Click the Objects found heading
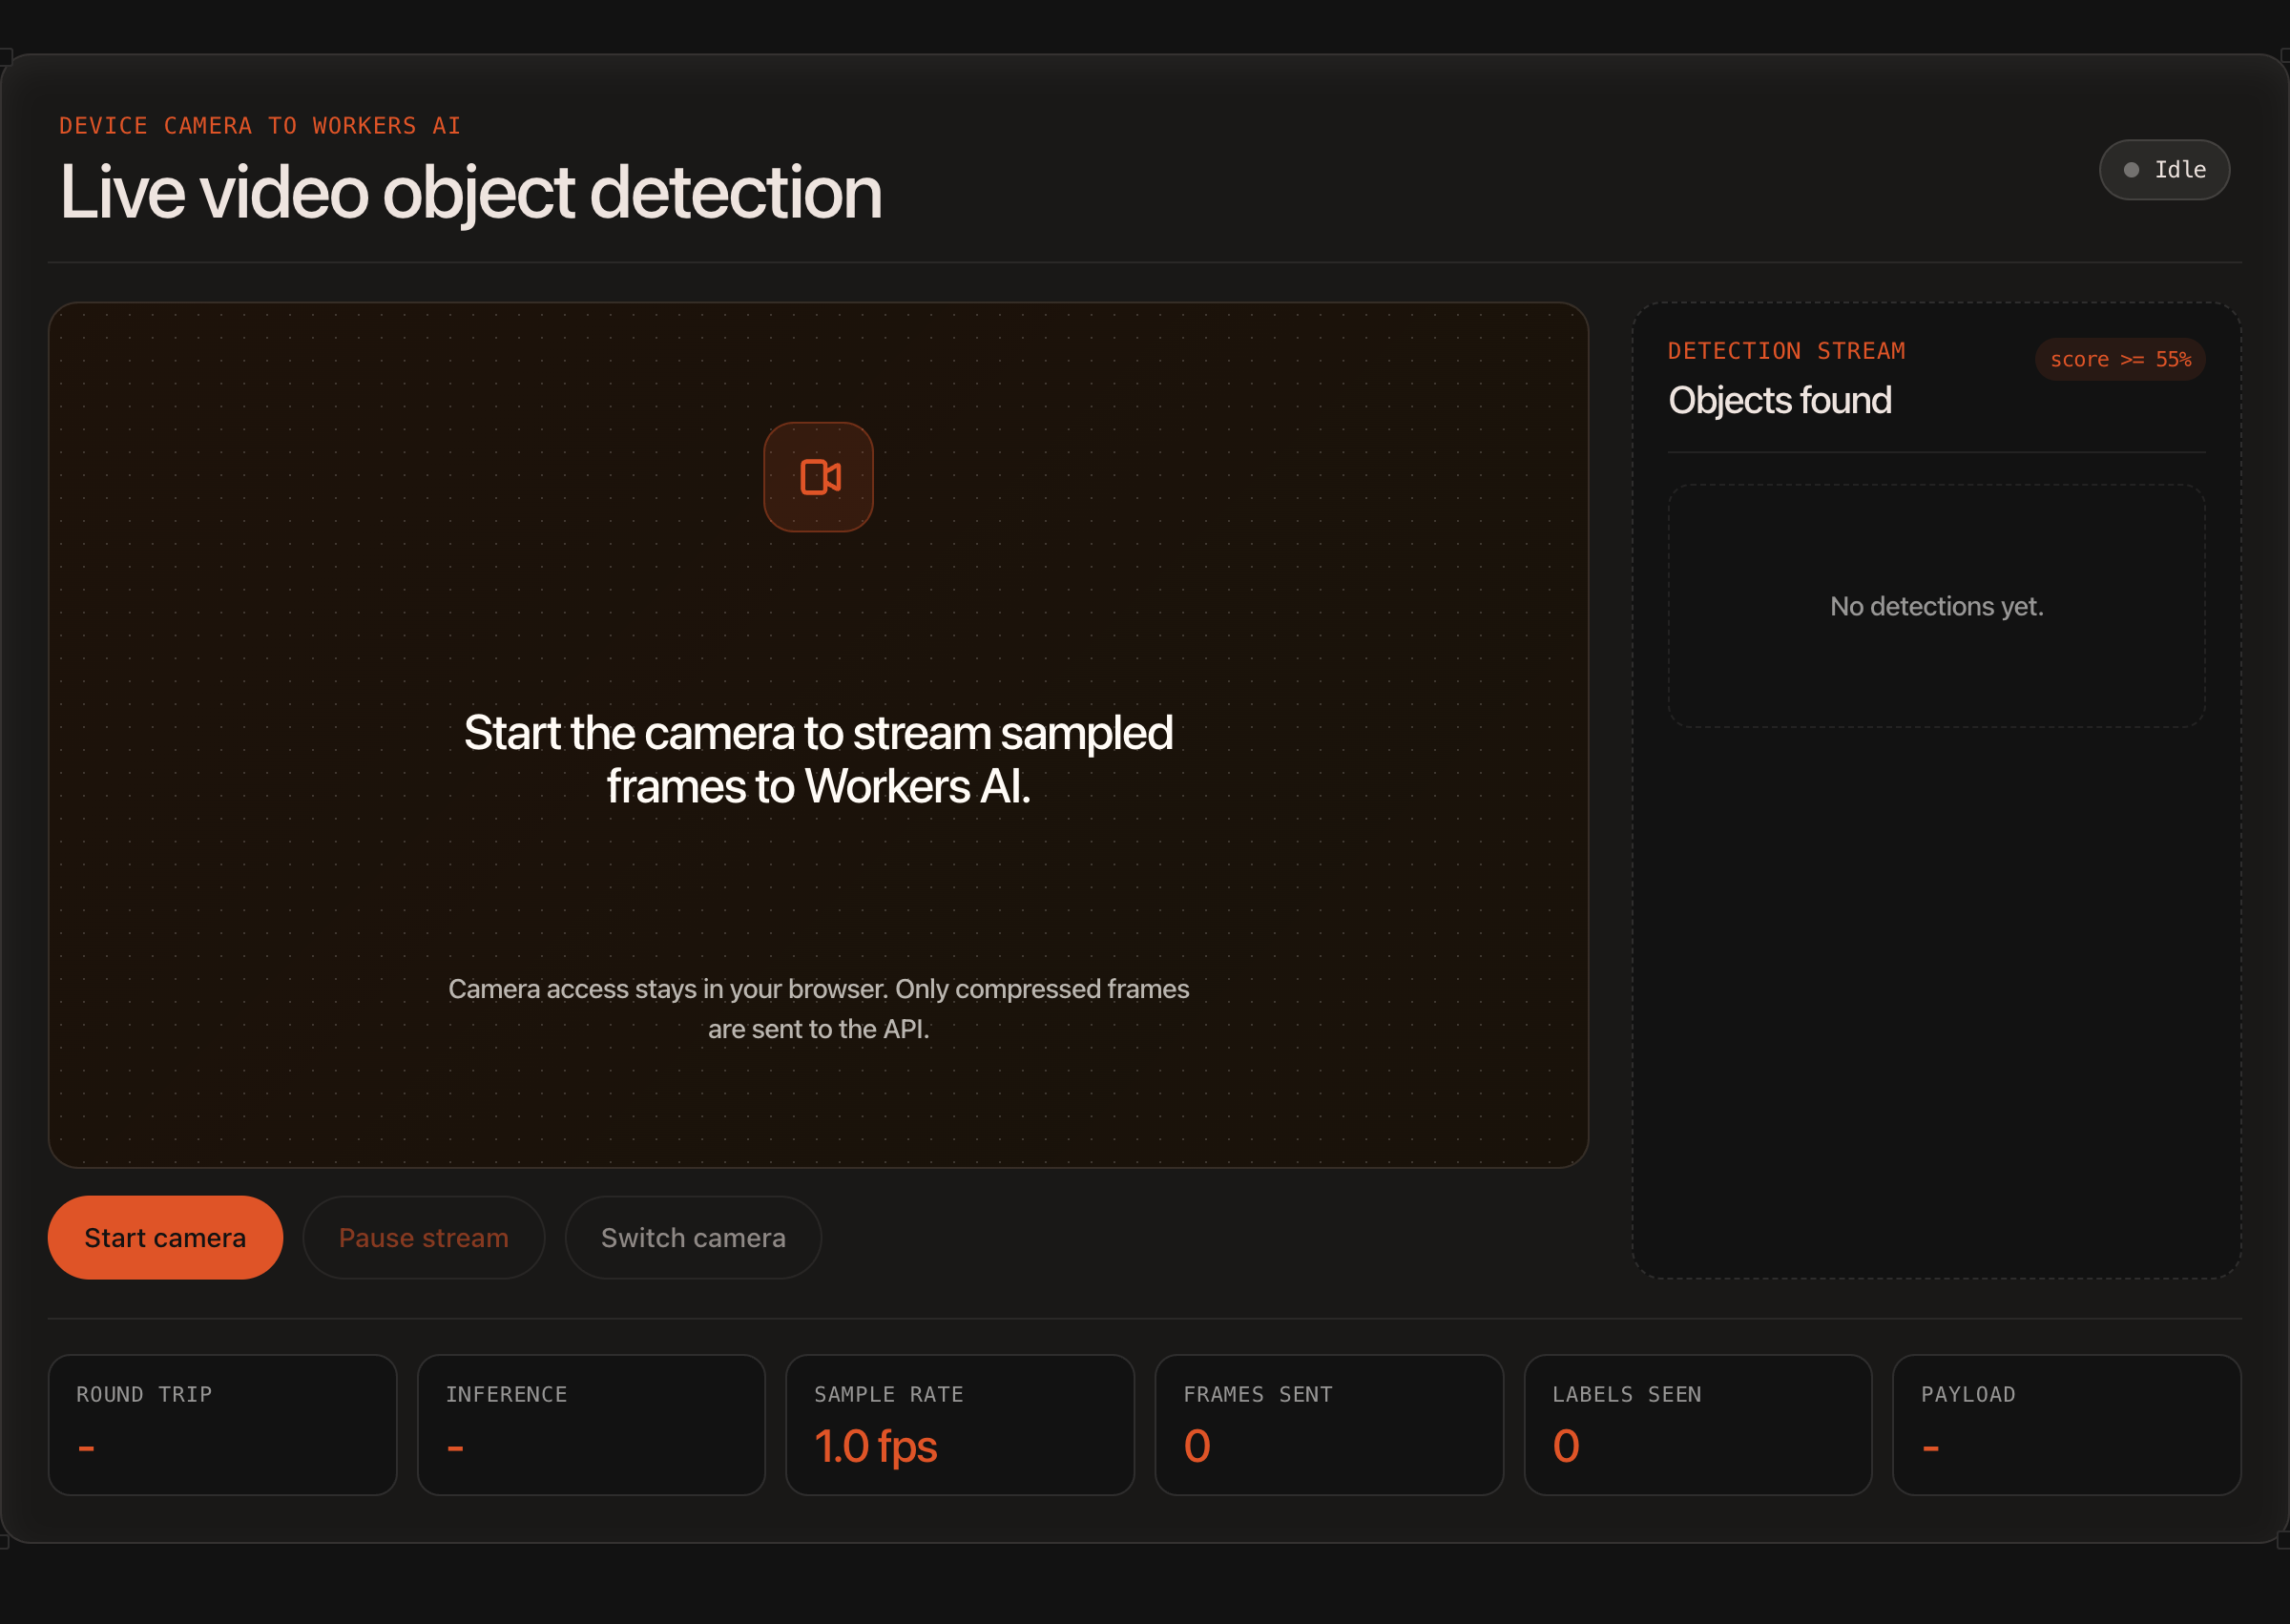Screen dimensions: 2290x1624 pyautogui.click(x=1780, y=400)
